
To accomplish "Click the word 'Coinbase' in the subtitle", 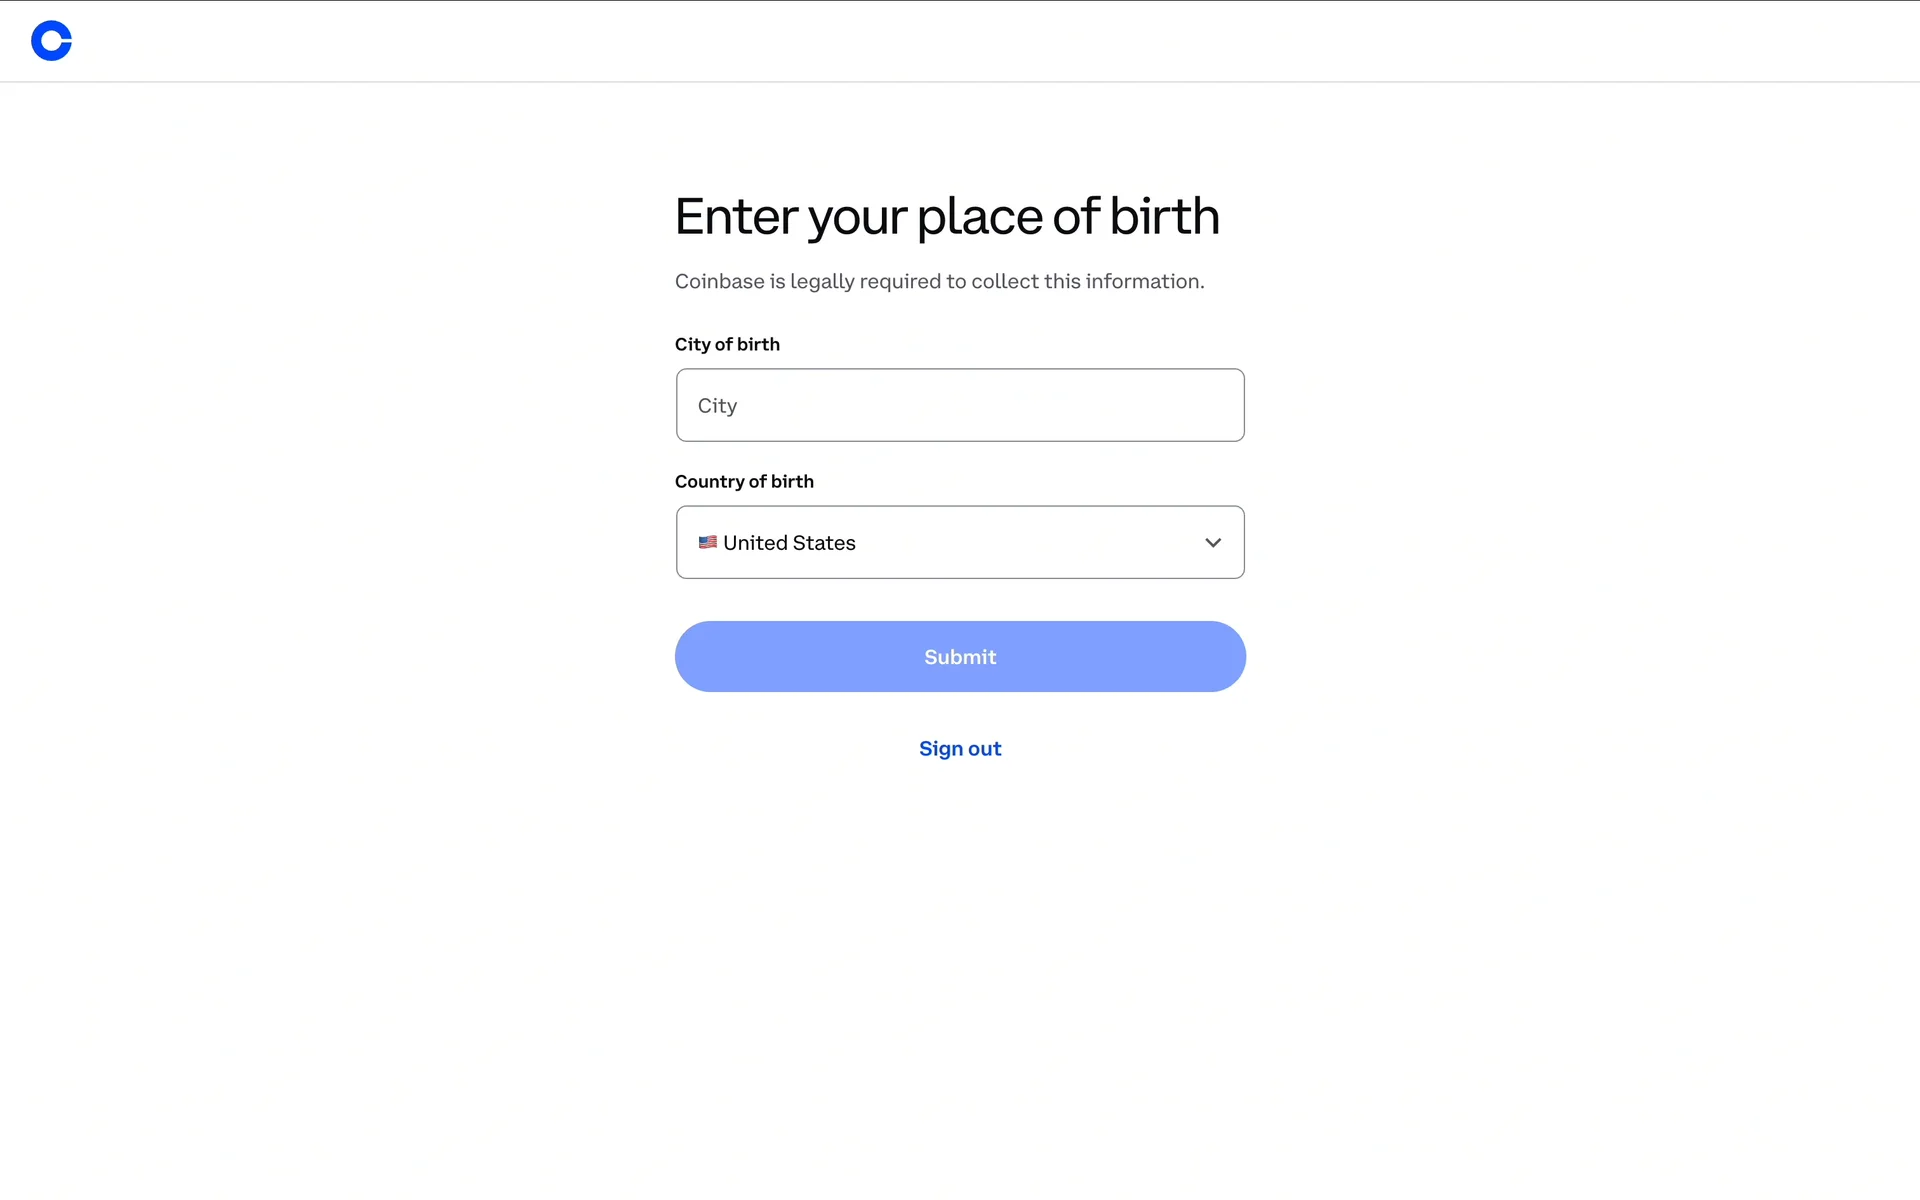I will pyautogui.click(x=719, y=281).
